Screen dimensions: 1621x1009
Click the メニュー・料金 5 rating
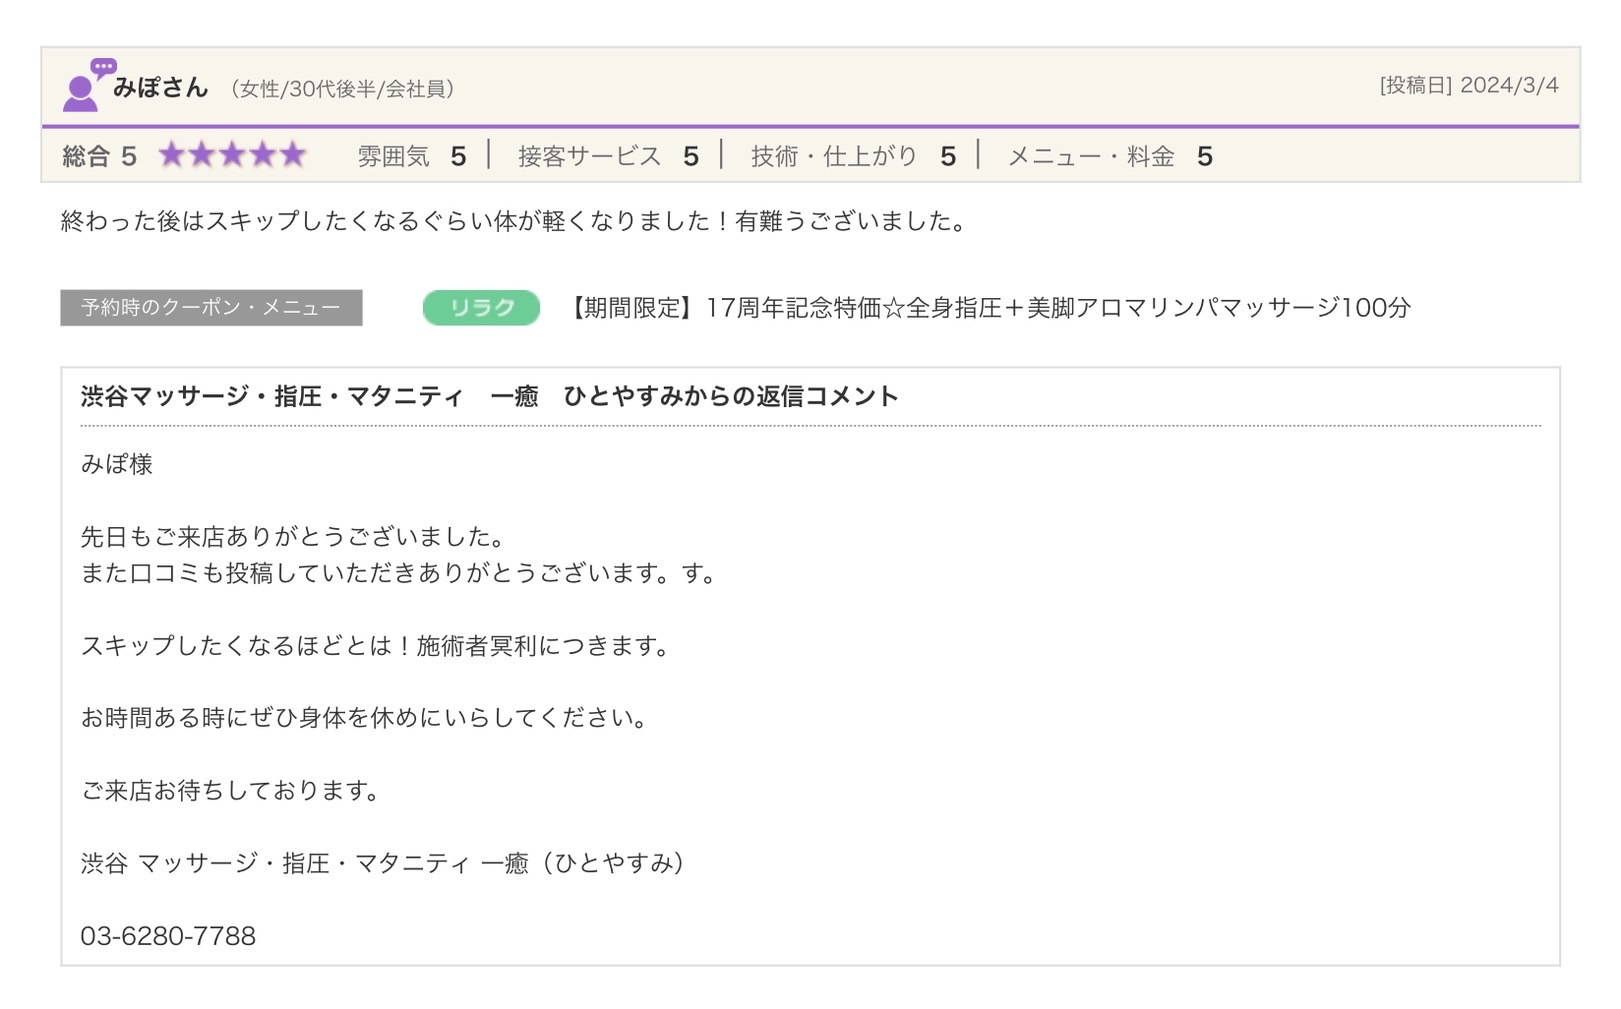(x=1110, y=156)
